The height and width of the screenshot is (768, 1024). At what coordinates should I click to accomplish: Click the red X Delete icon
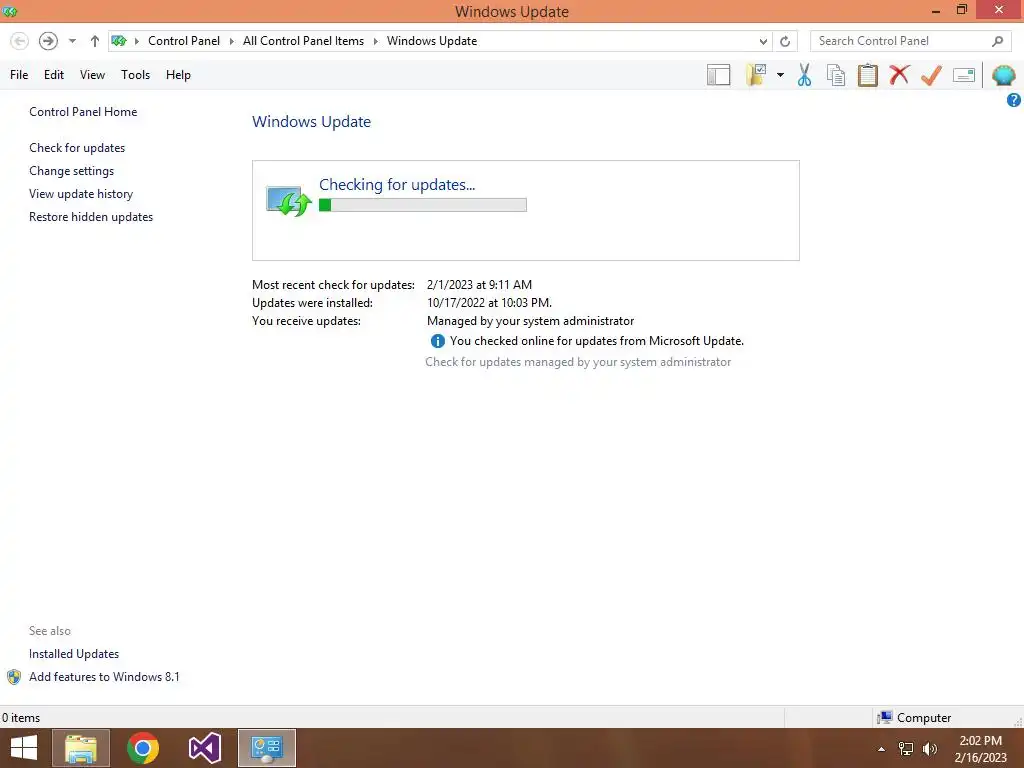click(x=899, y=75)
